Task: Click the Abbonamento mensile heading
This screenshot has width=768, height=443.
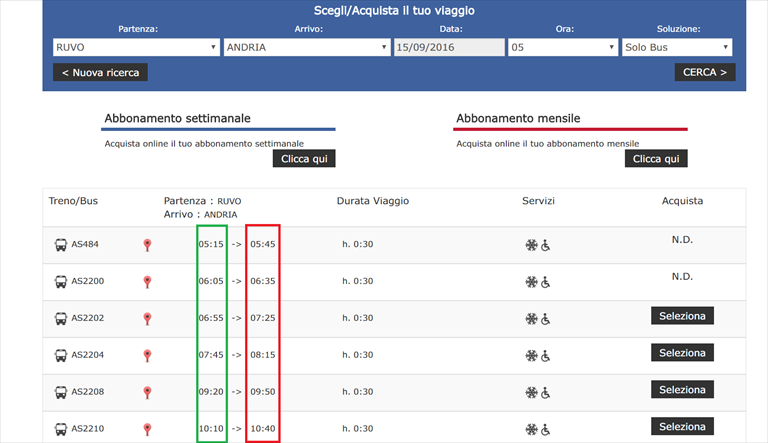Action: 518,118
